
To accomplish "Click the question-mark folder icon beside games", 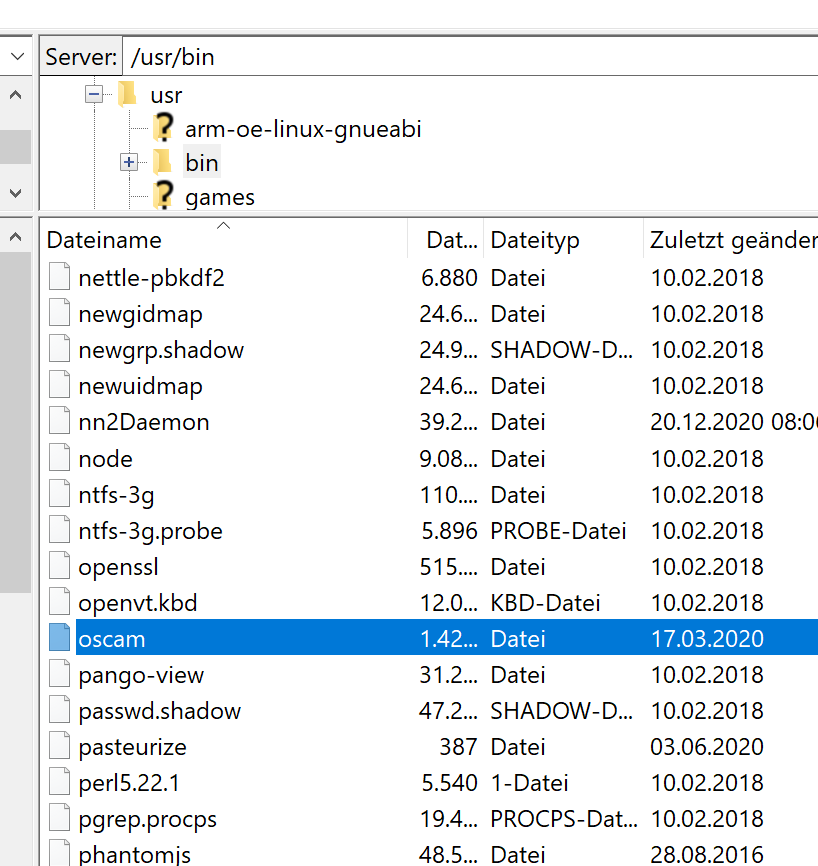I will tap(163, 196).
